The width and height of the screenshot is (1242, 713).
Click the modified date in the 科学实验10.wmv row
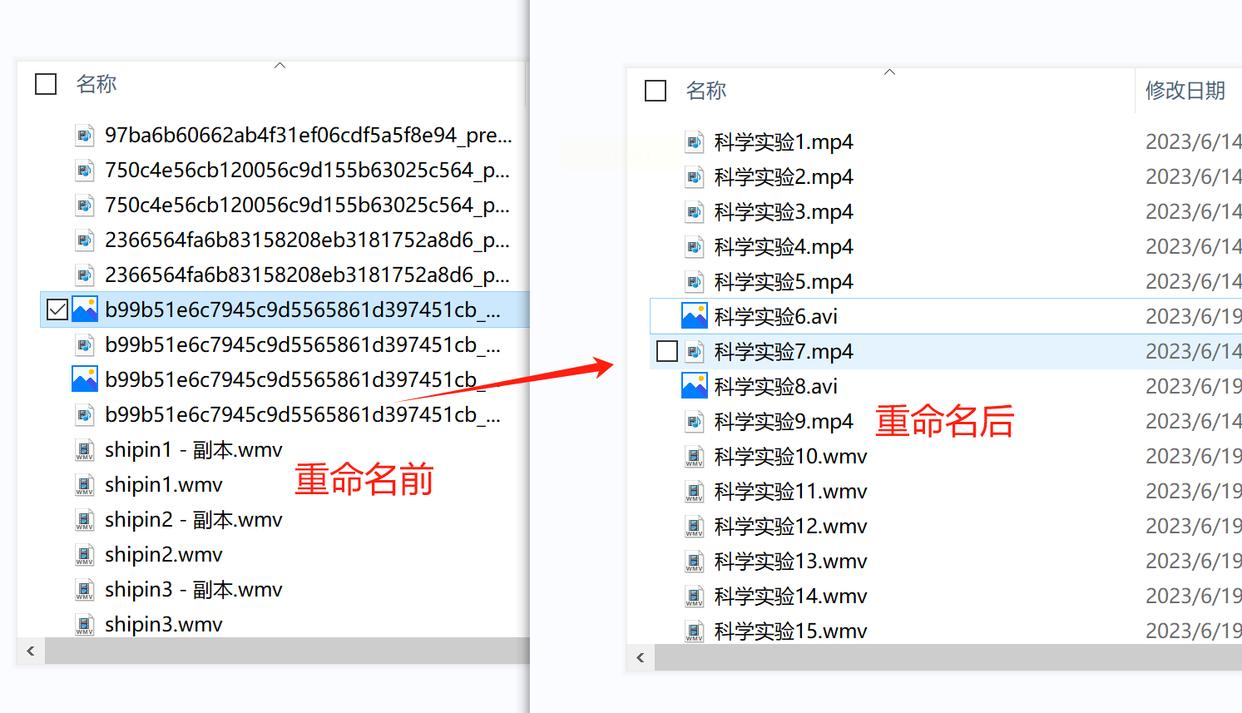point(1193,457)
